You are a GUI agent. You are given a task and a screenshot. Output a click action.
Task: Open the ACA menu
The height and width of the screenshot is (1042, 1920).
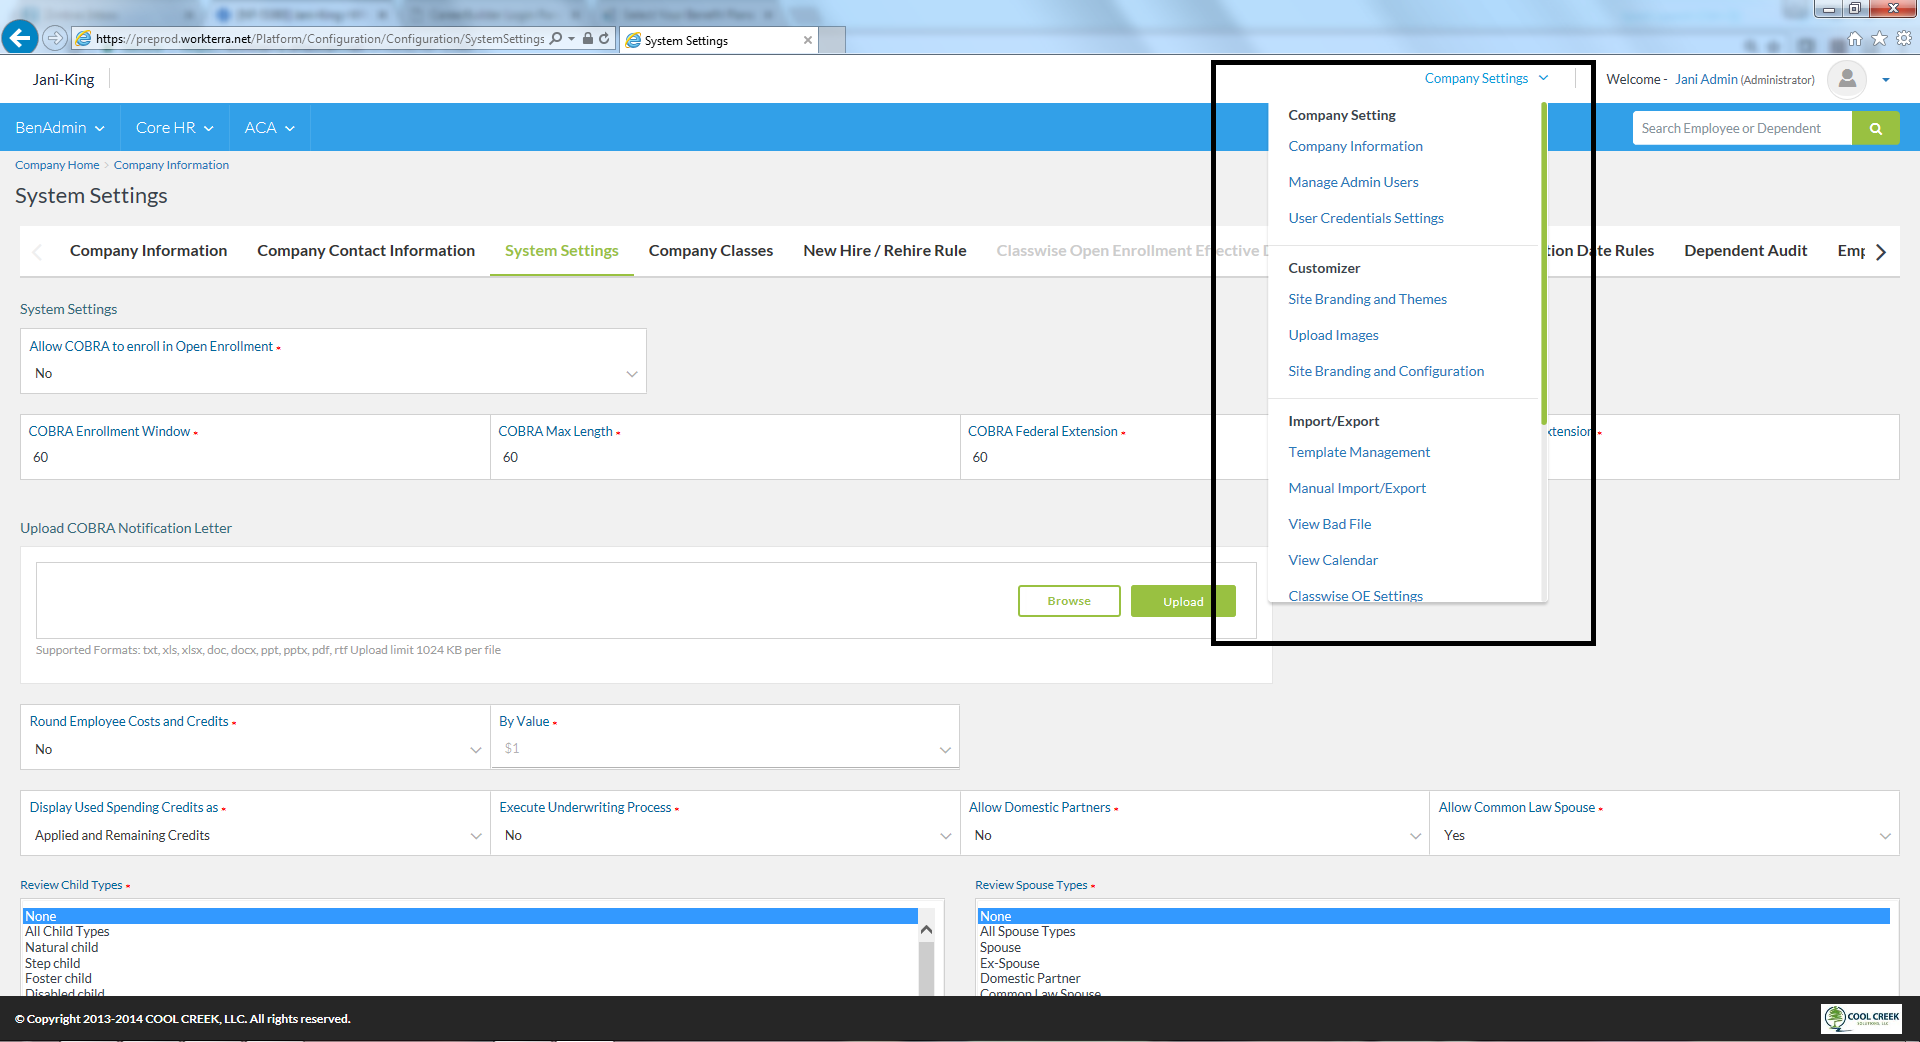point(269,127)
